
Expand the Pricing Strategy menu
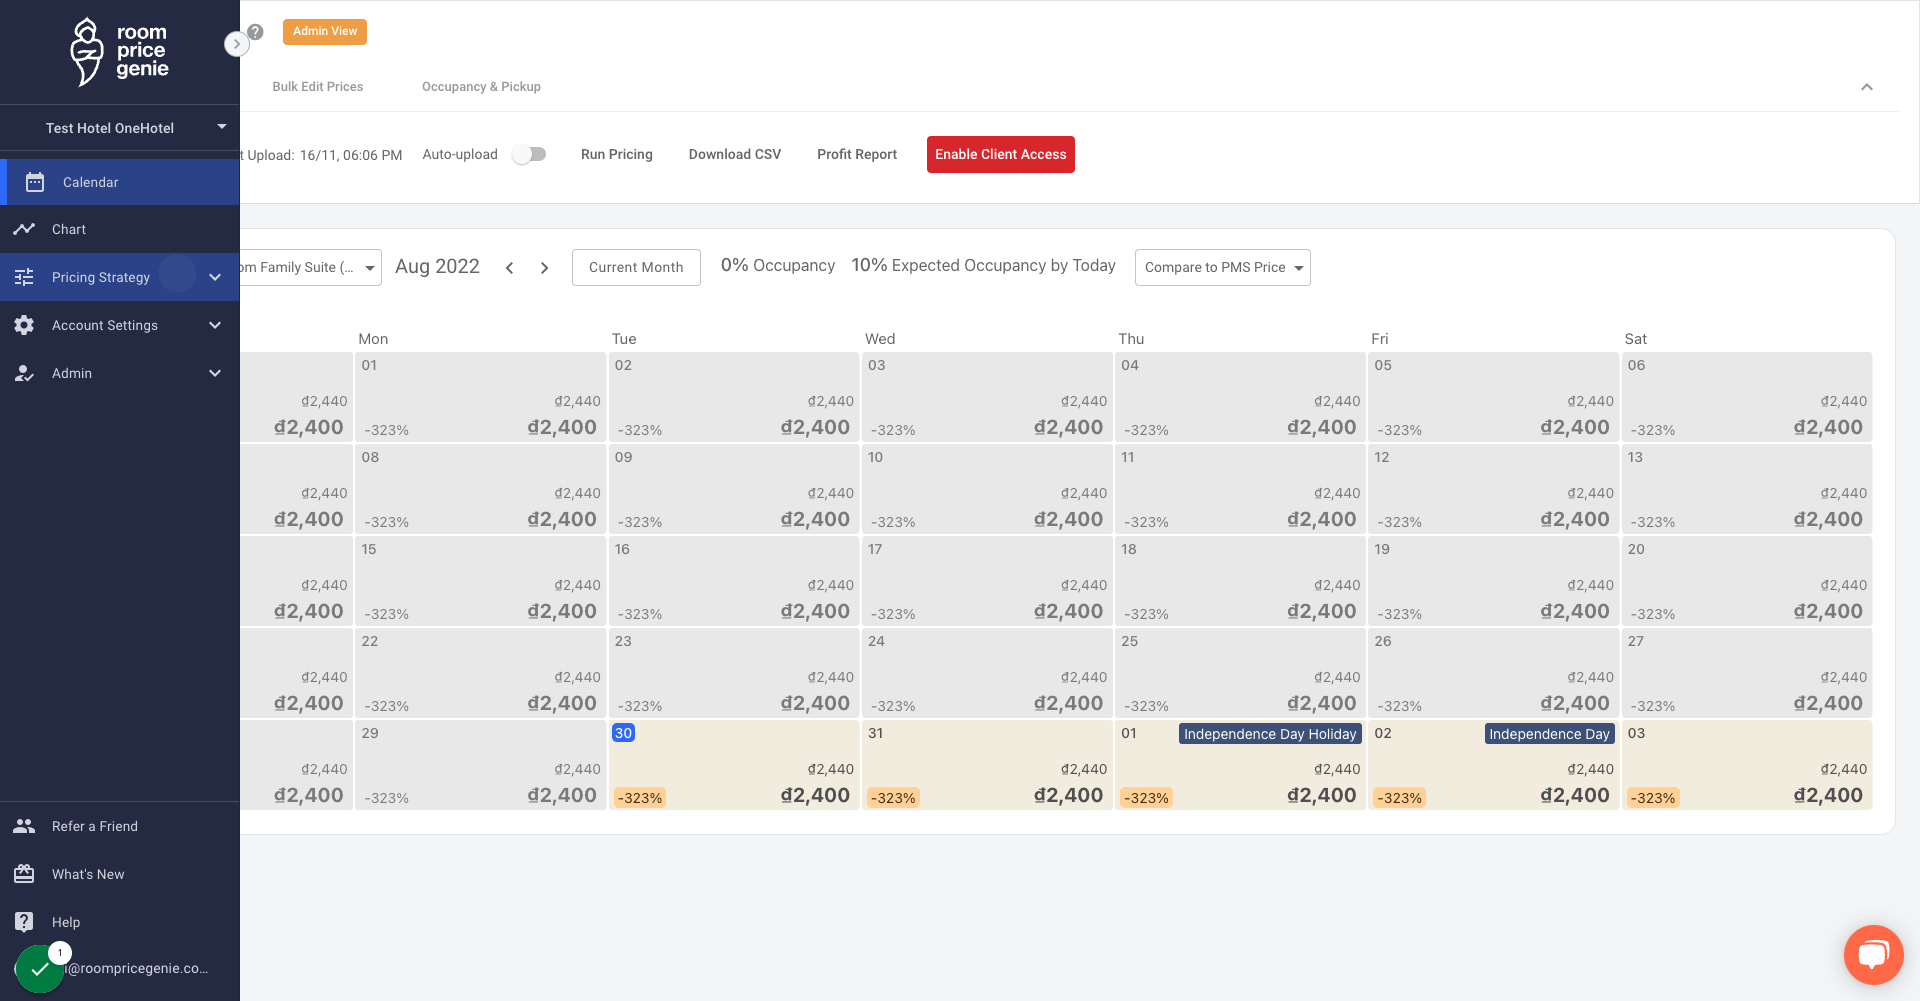click(x=215, y=277)
